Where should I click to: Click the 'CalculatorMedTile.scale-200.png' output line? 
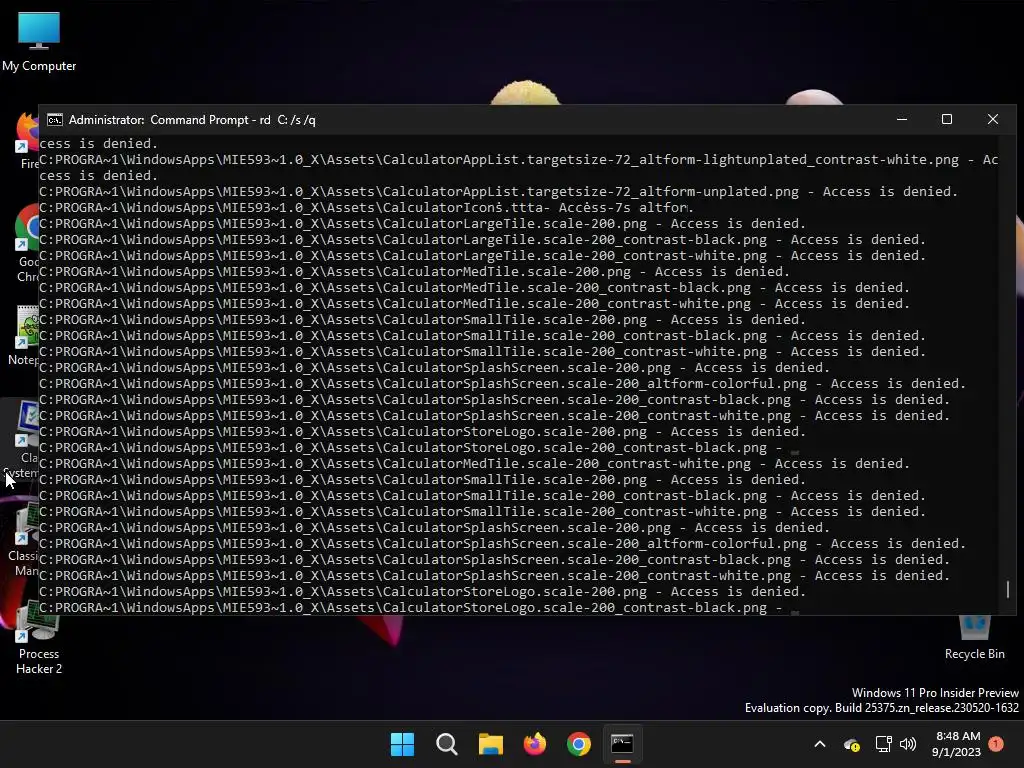pyautogui.click(x=414, y=272)
